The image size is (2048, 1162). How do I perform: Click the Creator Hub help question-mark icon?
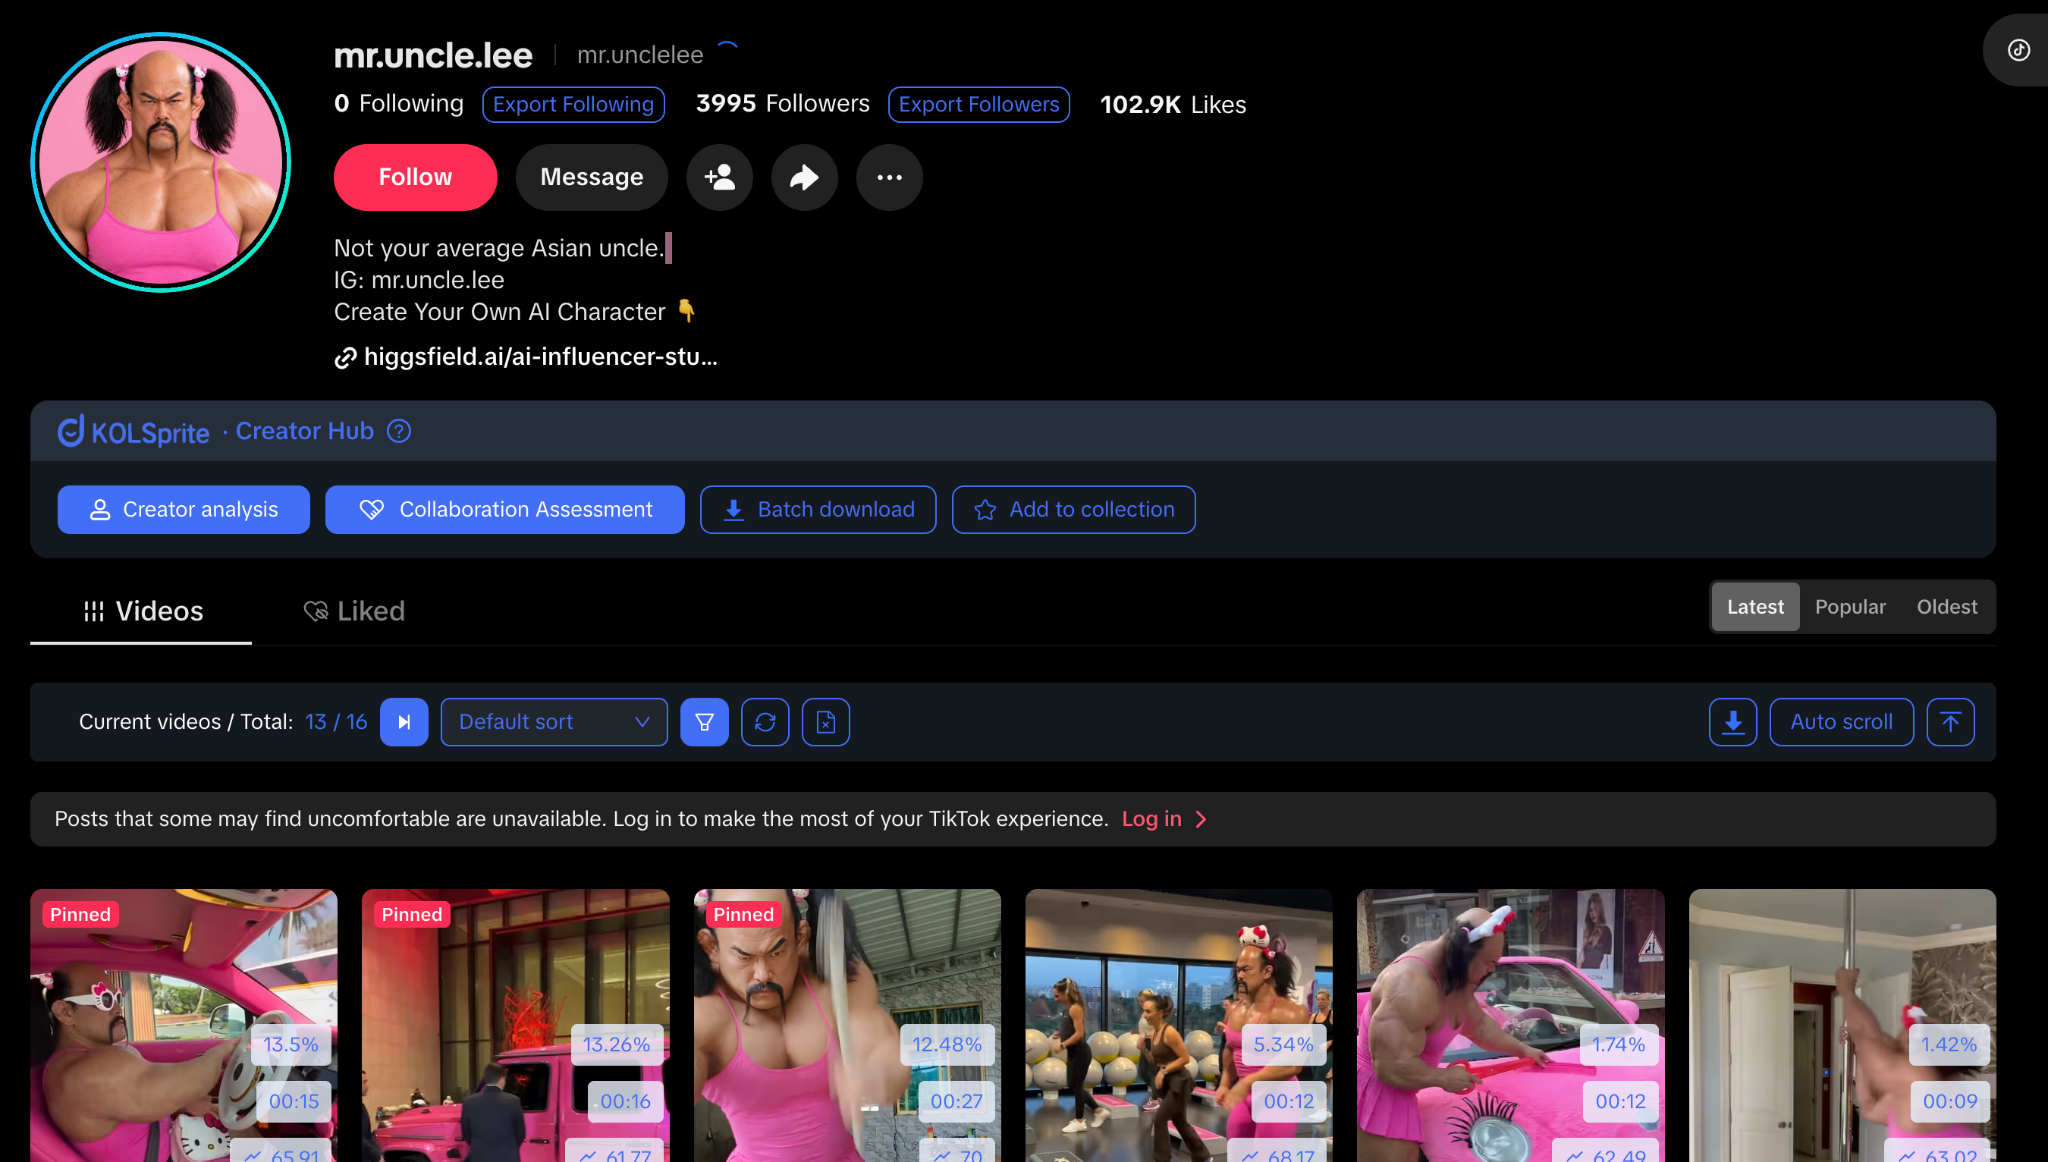pyautogui.click(x=399, y=431)
